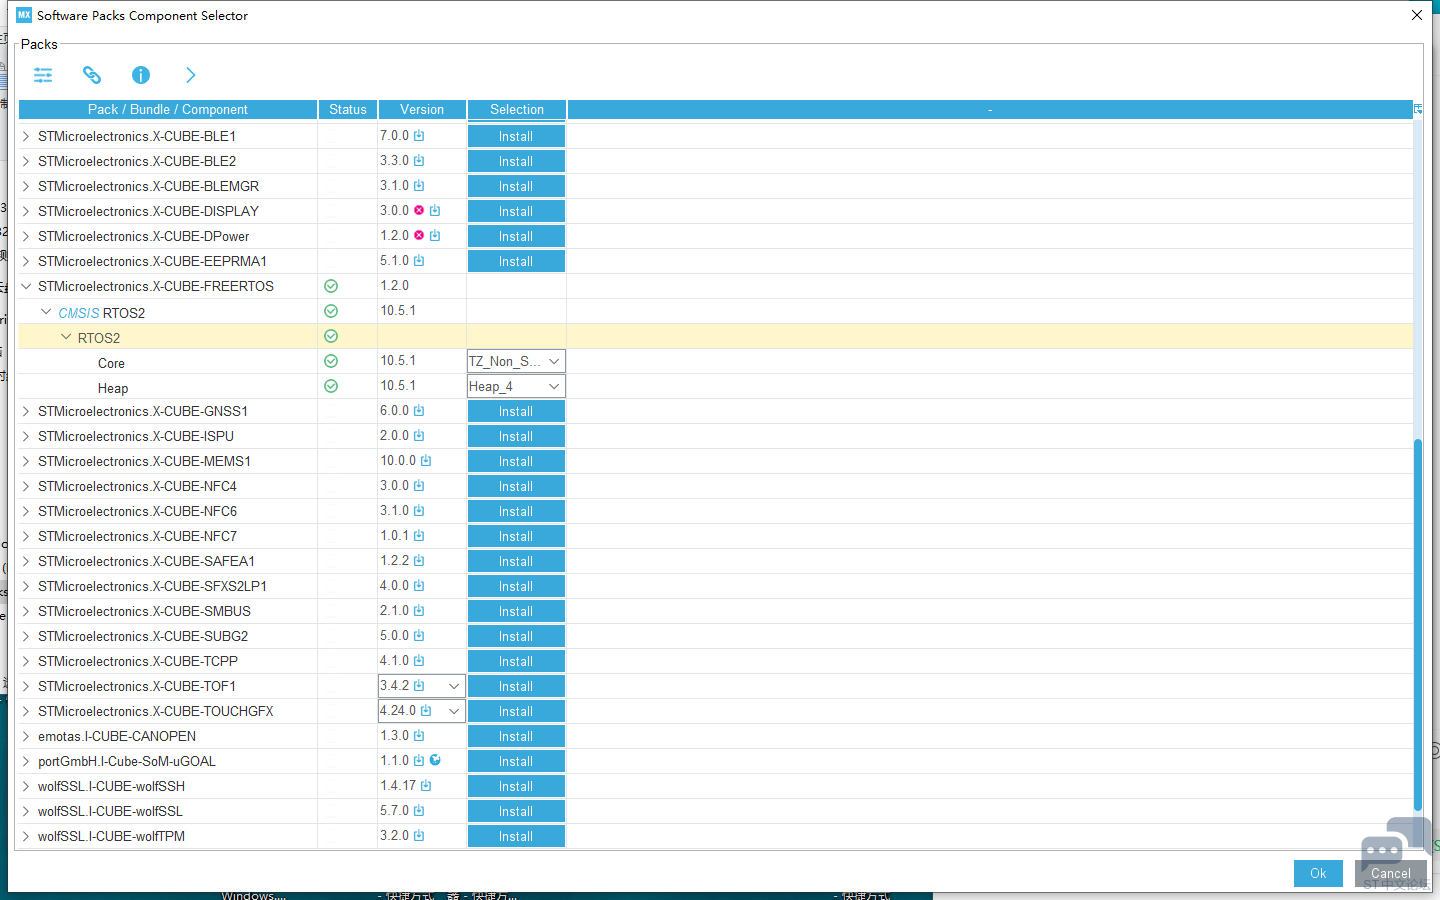The width and height of the screenshot is (1440, 900).
Task: Click download icon beside X-CUBE-BLE1 version 7.0.0
Action: [419, 136]
